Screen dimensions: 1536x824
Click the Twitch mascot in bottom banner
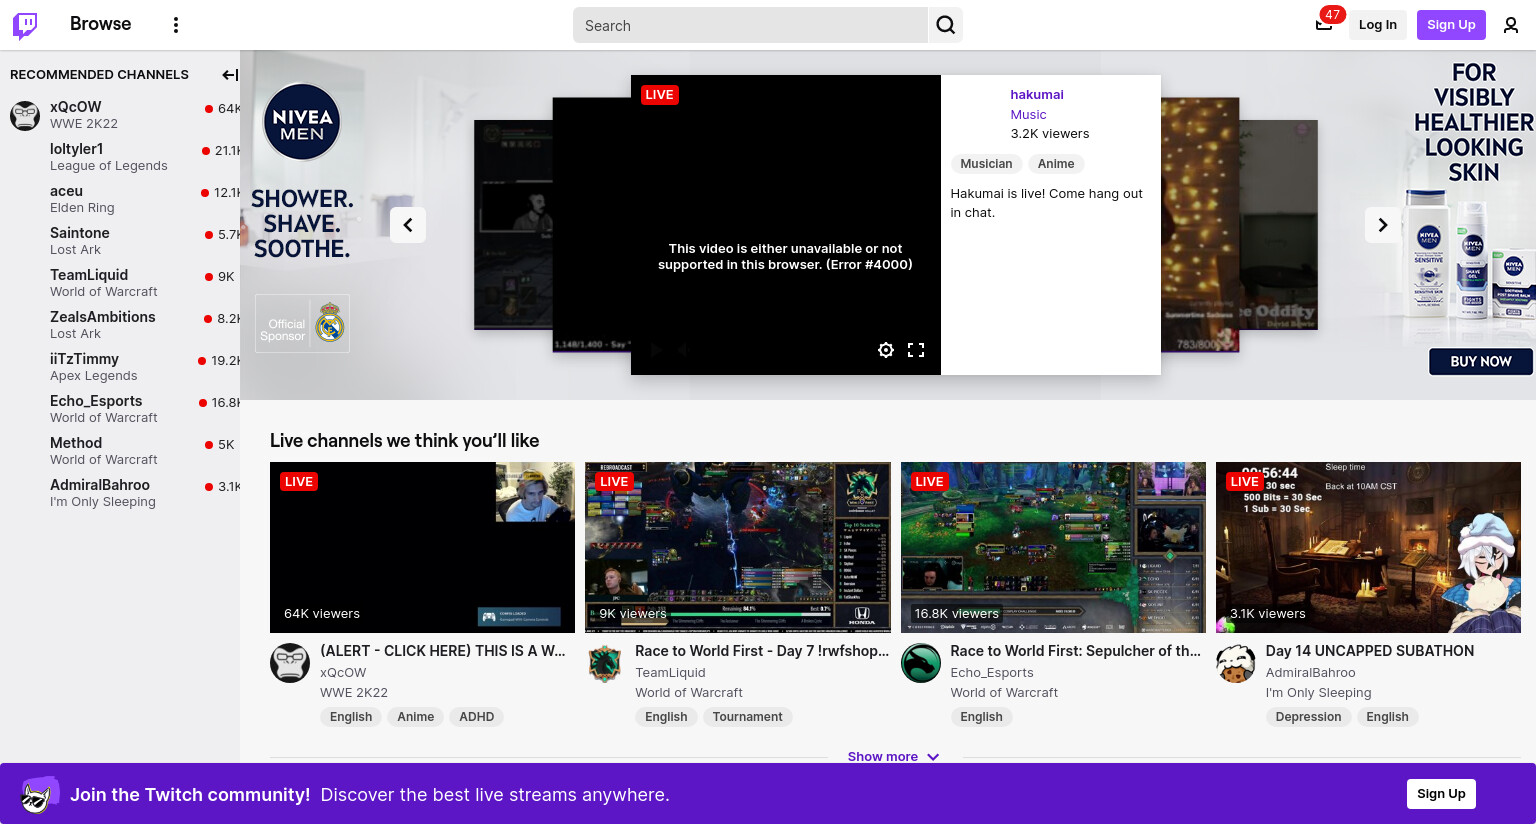tap(39, 795)
